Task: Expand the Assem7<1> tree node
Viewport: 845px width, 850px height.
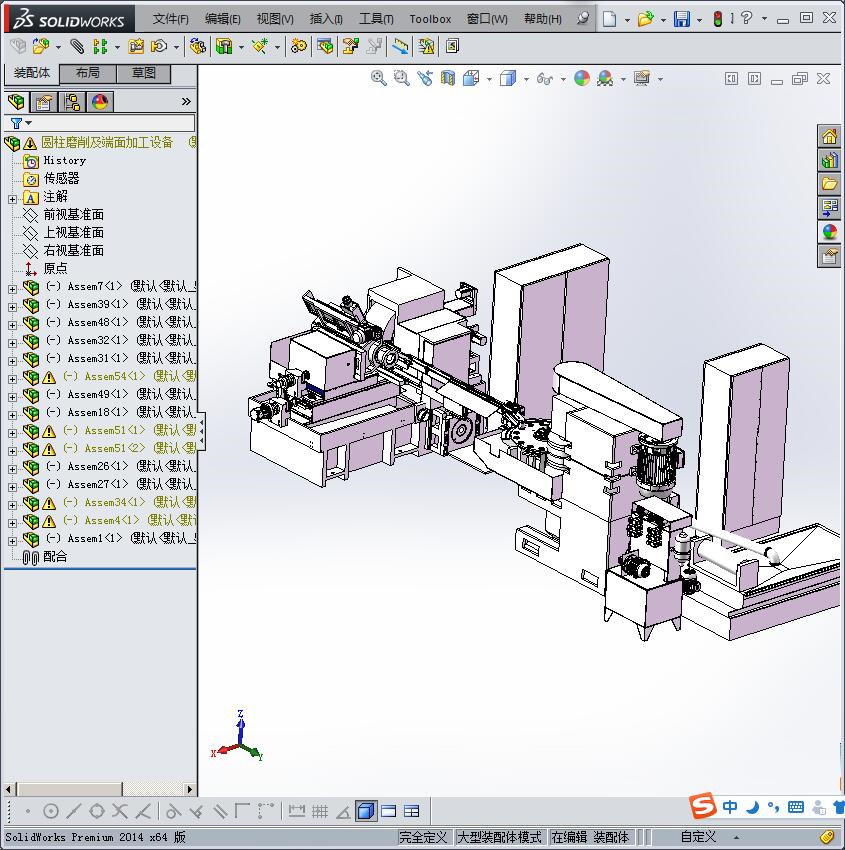Action: 12,288
